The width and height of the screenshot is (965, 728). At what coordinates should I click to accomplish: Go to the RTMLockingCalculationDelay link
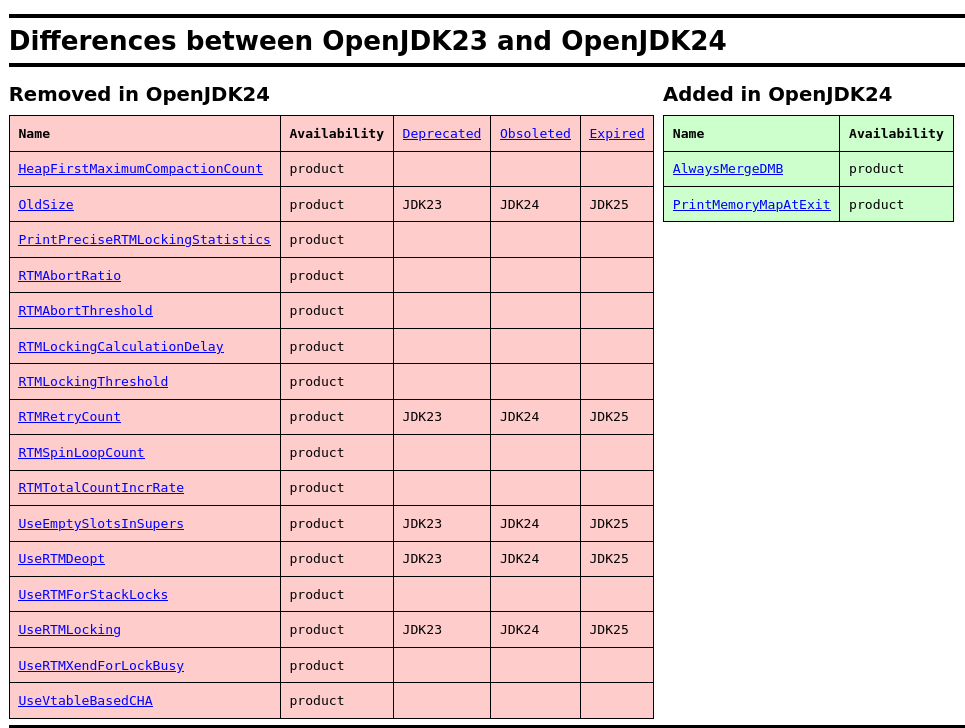coord(121,346)
